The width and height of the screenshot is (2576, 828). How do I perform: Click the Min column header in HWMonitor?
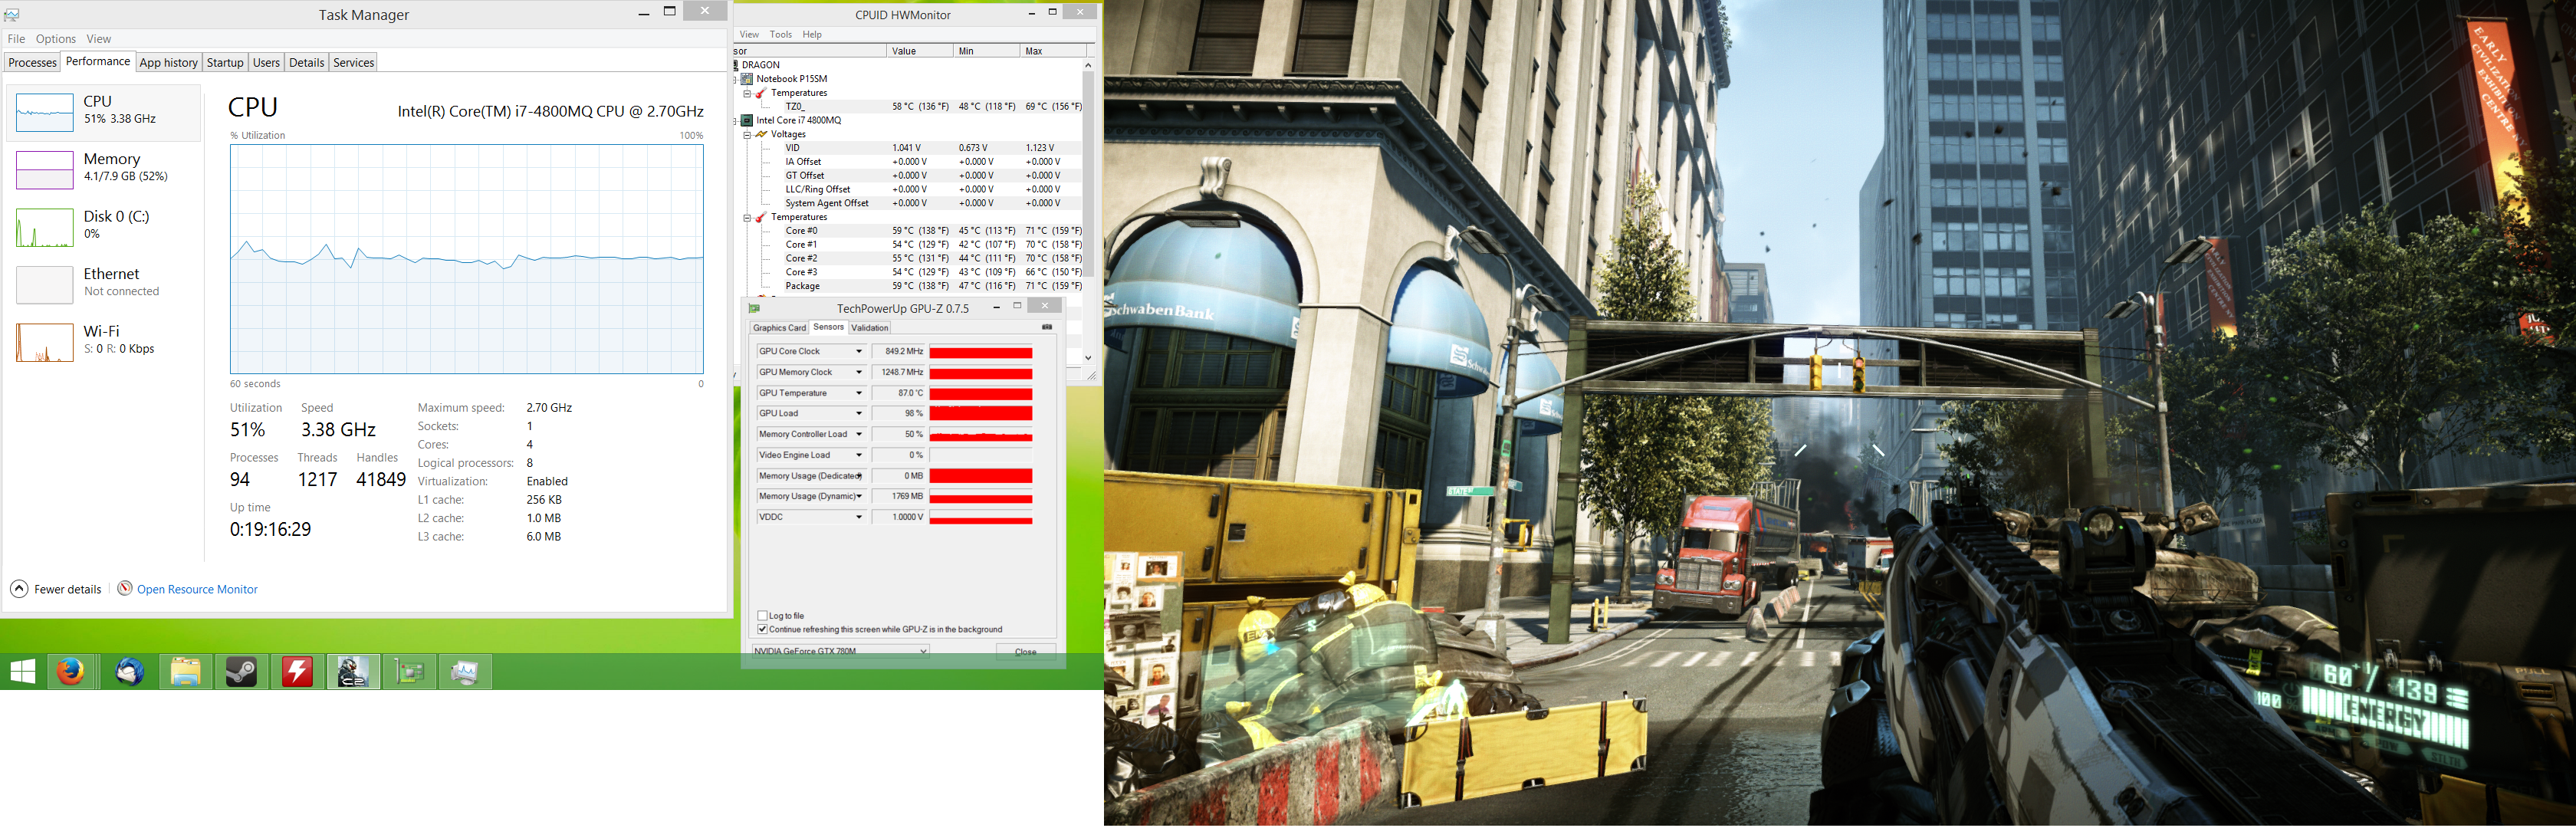point(987,51)
